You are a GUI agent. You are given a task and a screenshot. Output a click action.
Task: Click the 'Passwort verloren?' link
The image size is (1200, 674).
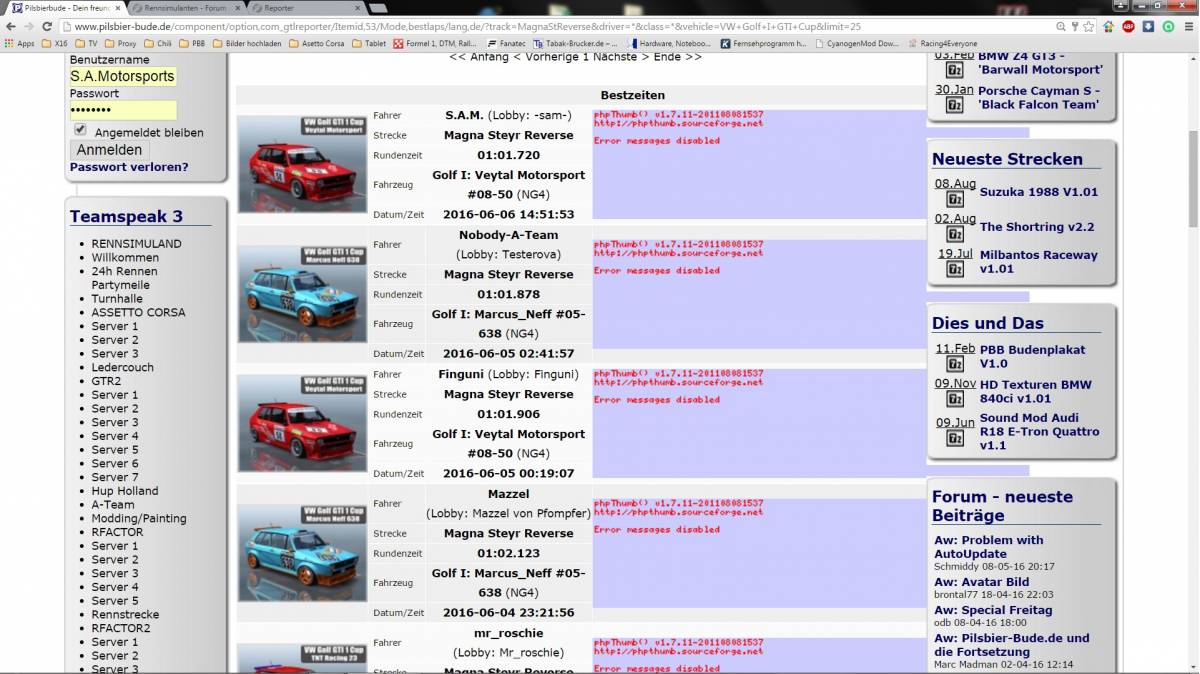click(129, 167)
